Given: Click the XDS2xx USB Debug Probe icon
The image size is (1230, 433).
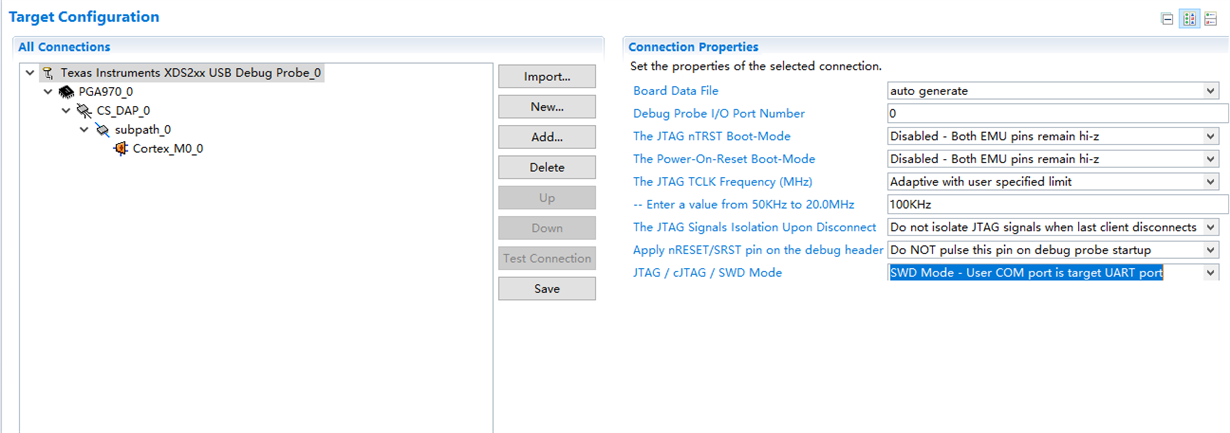Looking at the screenshot, I should click(x=48, y=73).
